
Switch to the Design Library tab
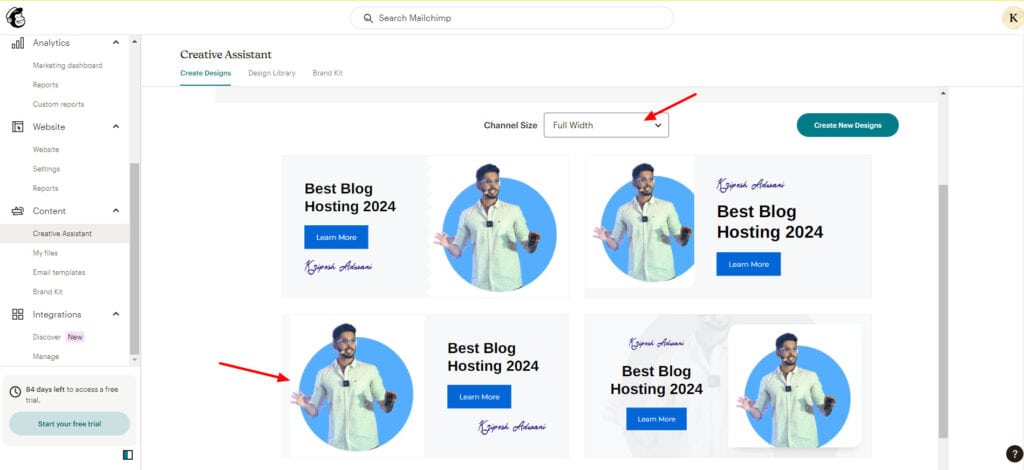(x=272, y=73)
